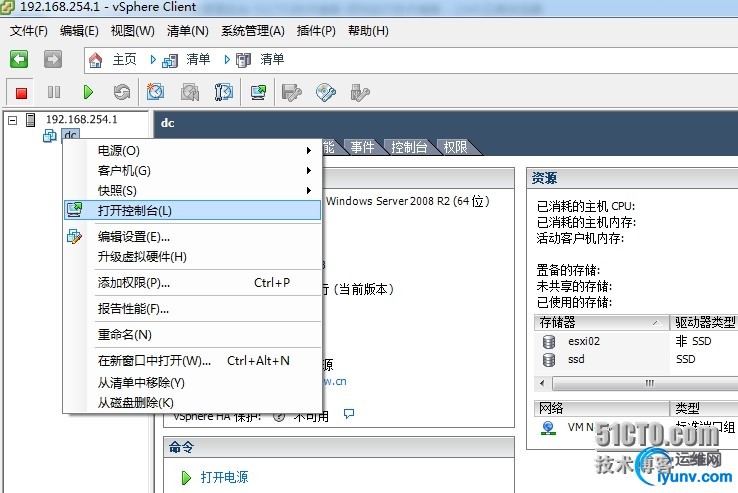The image size is (738, 493).
Task: Launch the VM console toolbar icon
Action: (x=258, y=92)
